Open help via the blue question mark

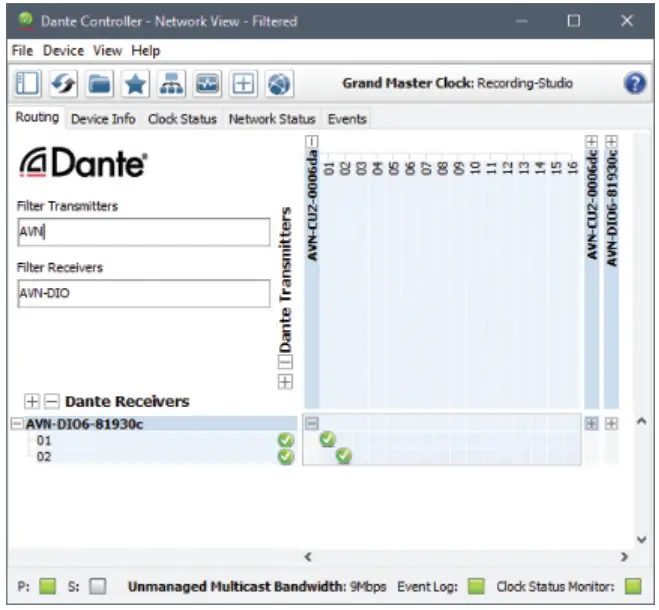[635, 84]
